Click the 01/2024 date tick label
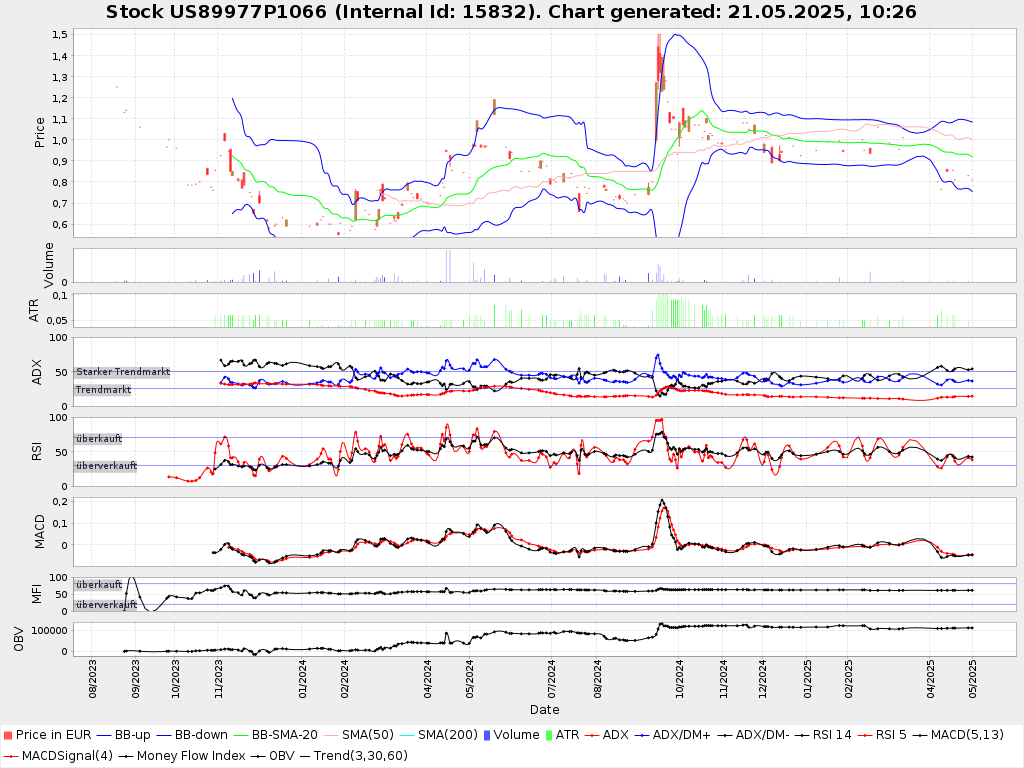 click(302, 679)
